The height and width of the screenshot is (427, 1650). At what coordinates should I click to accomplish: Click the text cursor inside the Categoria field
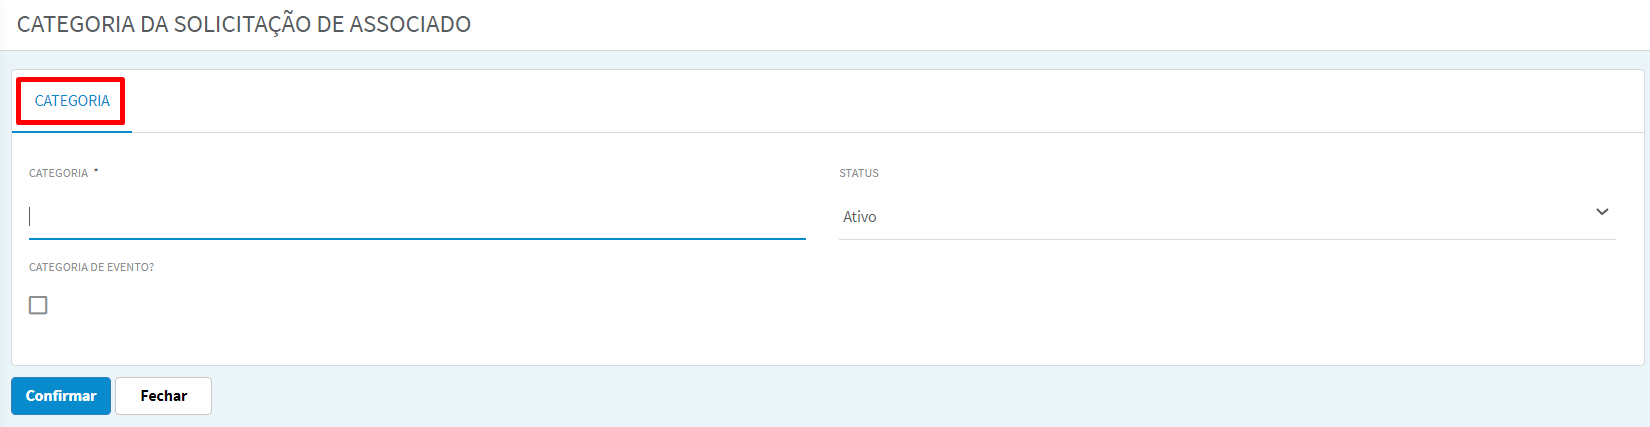coord(30,216)
